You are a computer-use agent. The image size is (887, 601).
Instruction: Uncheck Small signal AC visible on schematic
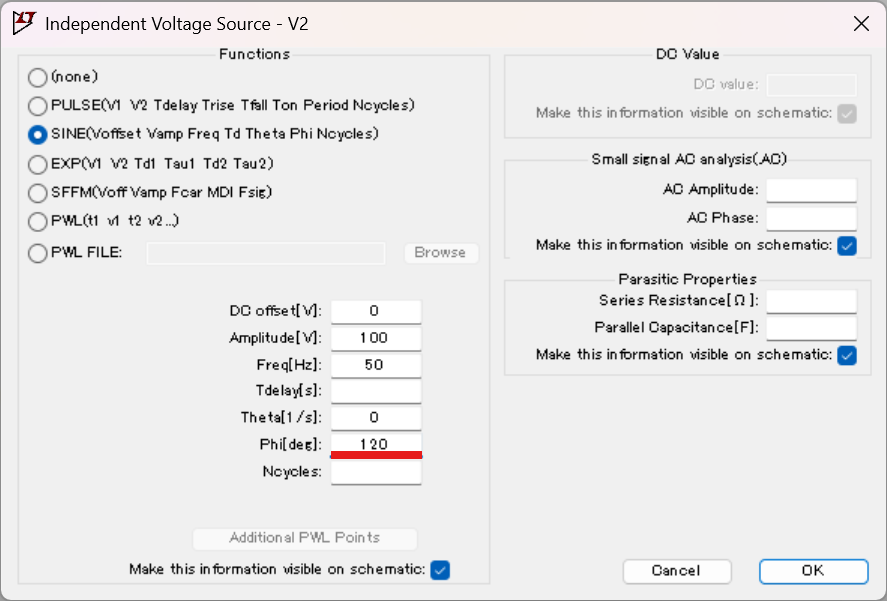coord(847,246)
